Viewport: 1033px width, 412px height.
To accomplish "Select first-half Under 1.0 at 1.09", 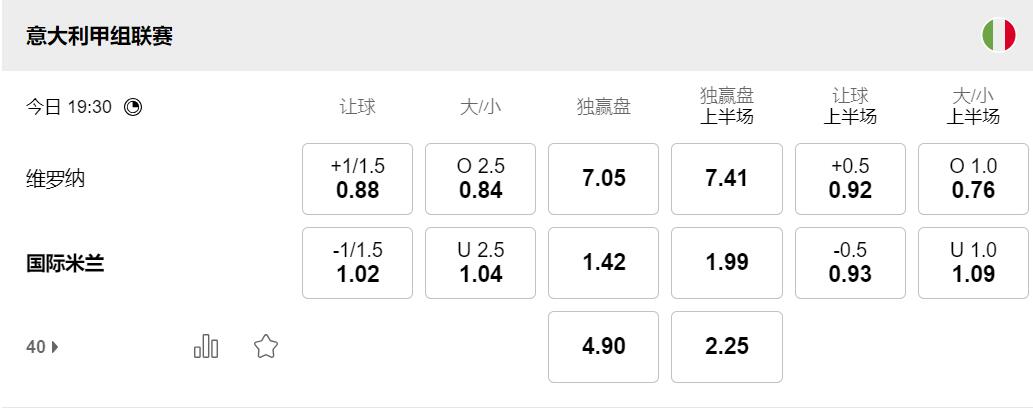I will (x=973, y=263).
